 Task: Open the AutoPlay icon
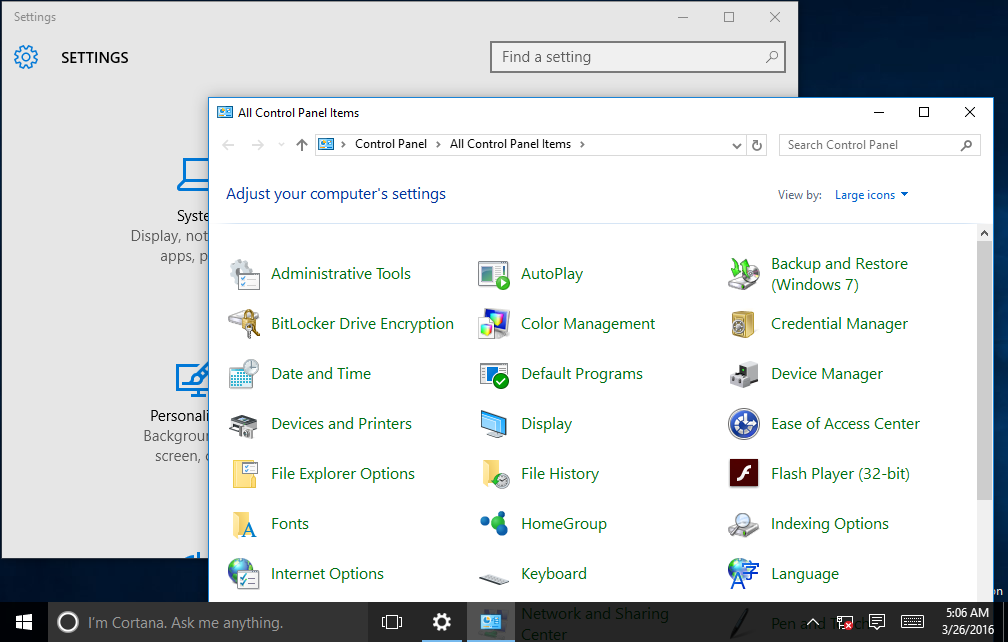point(494,274)
